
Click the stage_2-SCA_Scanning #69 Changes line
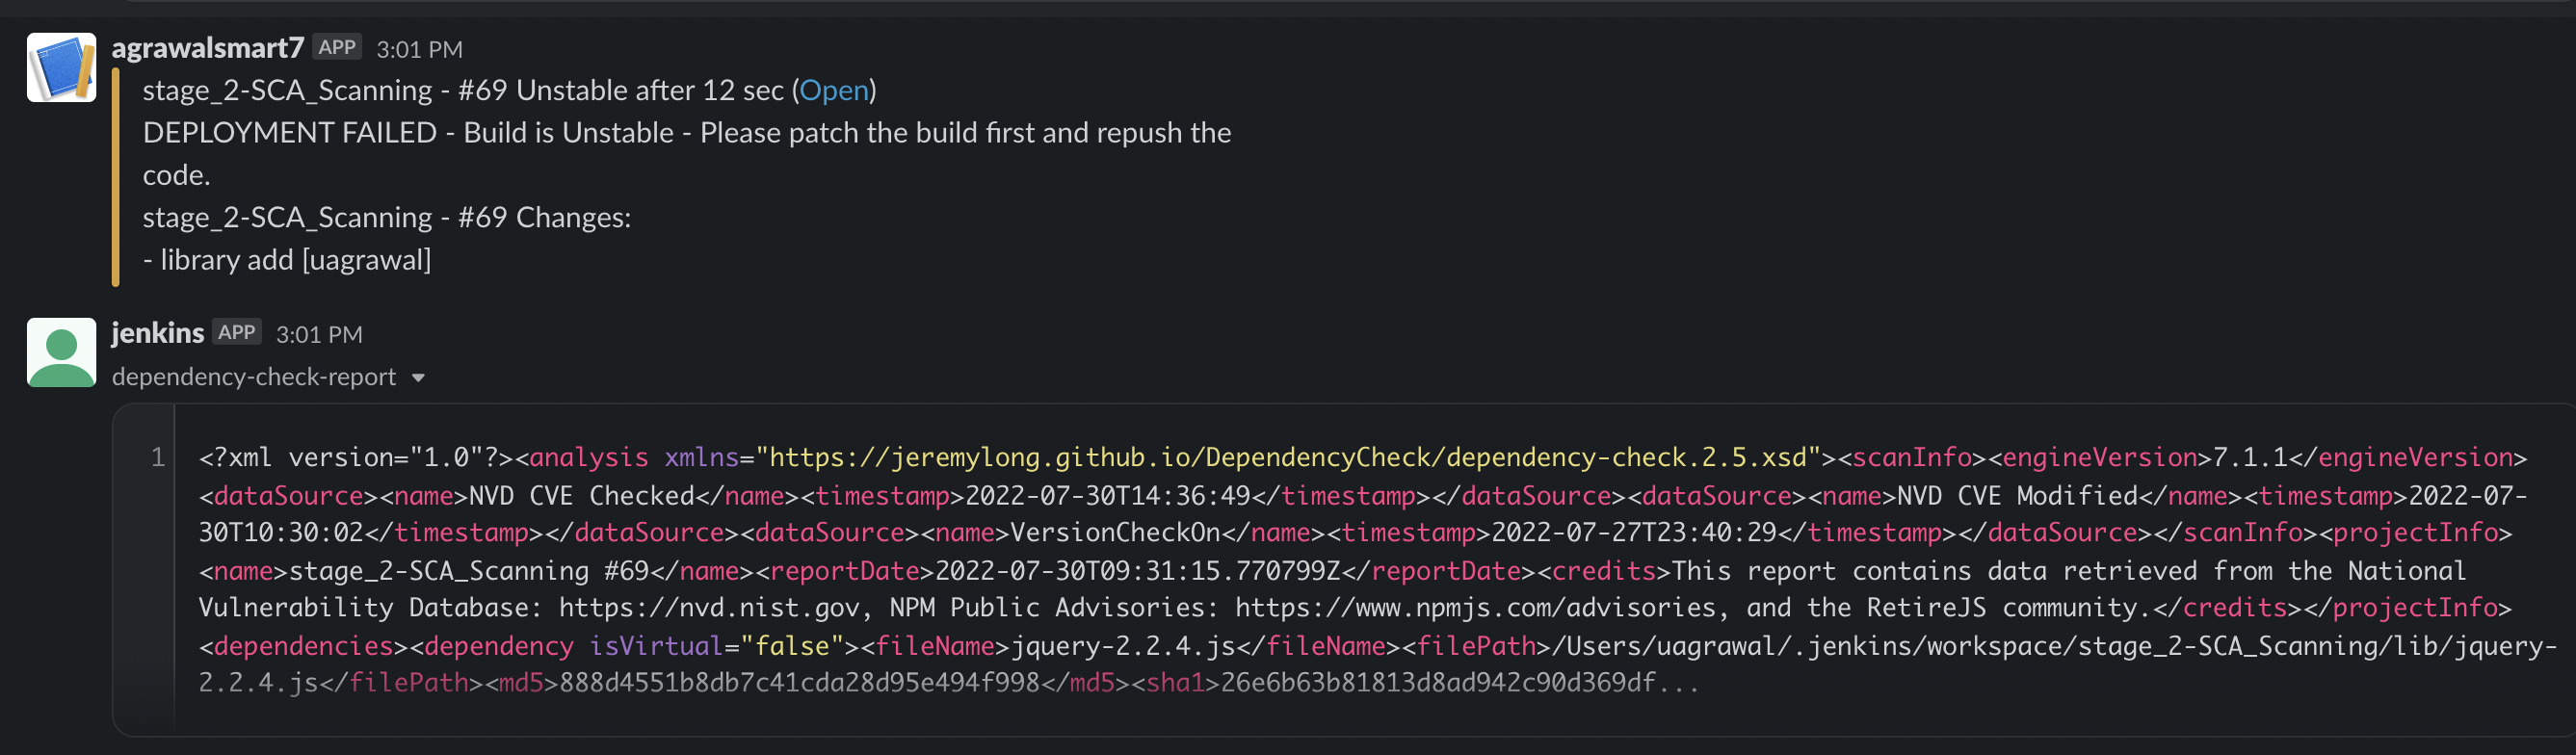(386, 217)
